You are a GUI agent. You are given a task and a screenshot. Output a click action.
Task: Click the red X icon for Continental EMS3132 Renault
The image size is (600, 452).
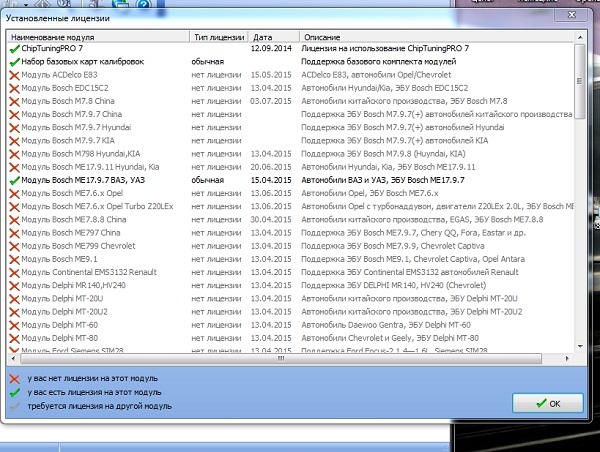tap(13, 271)
